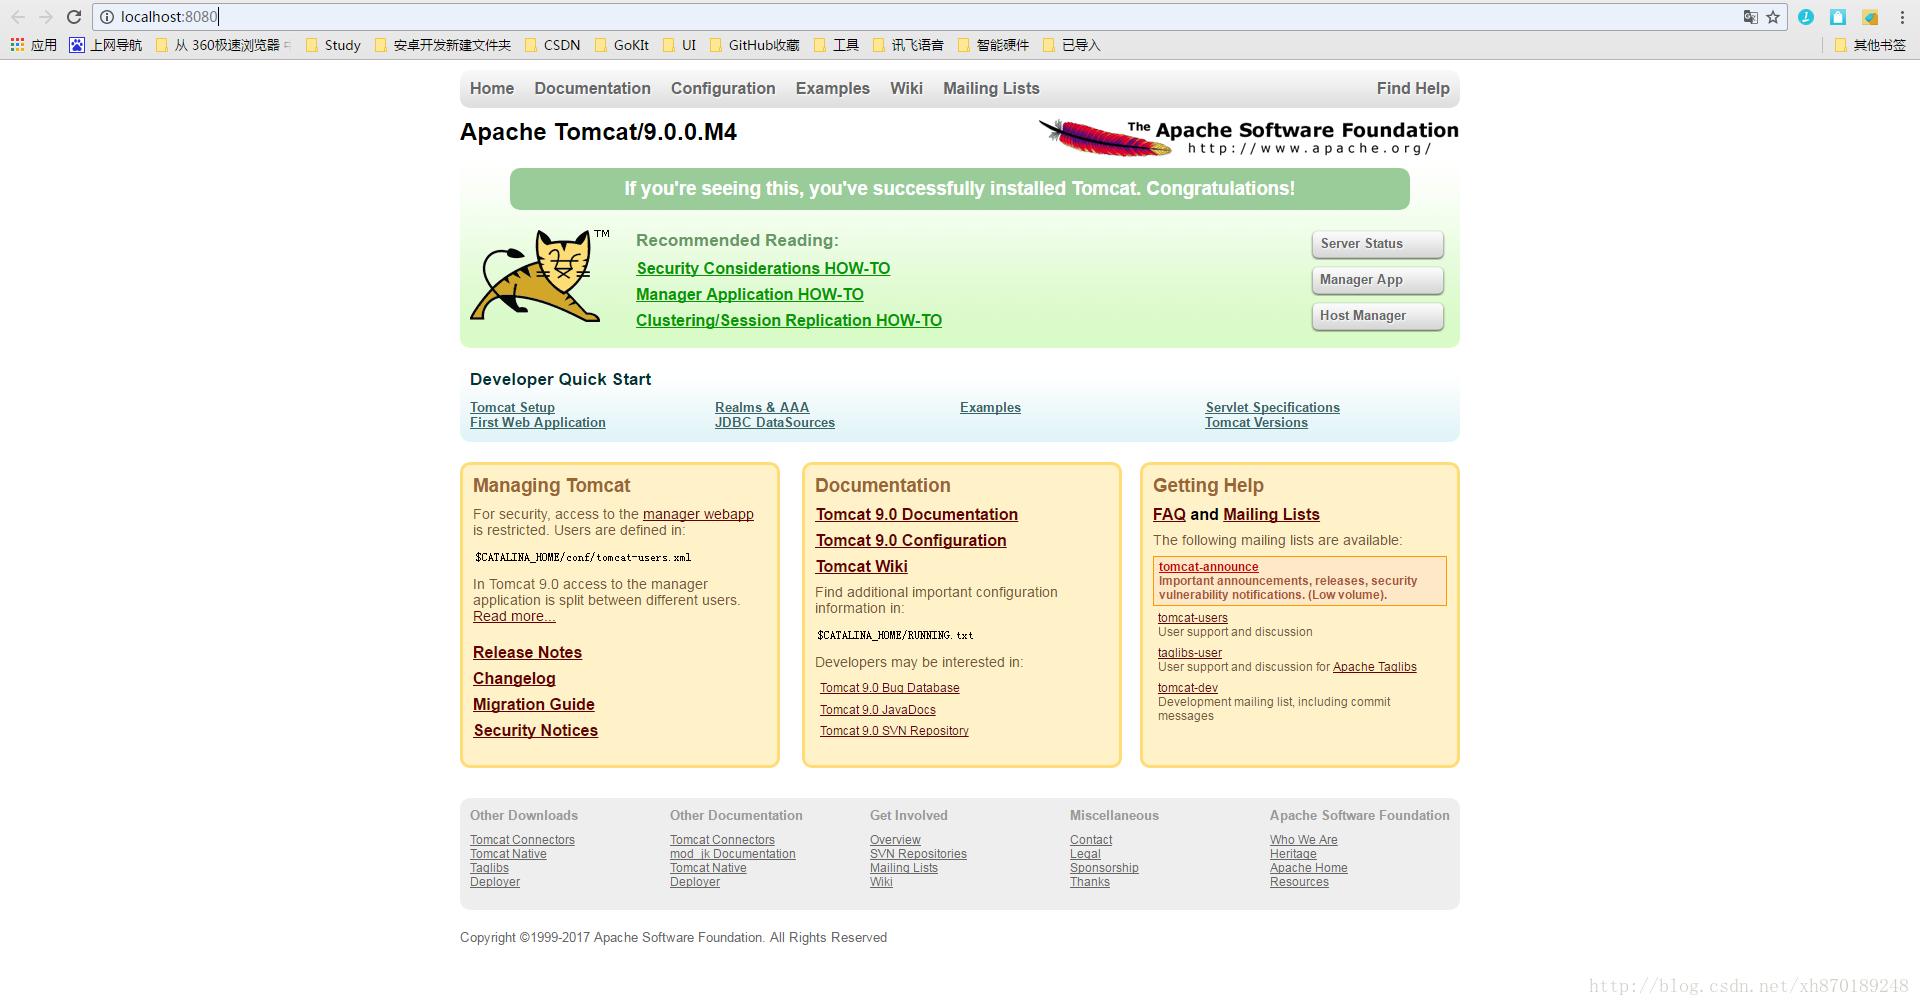Click the Tomcat cat logo image
The image size is (1920, 1006).
[x=541, y=275]
